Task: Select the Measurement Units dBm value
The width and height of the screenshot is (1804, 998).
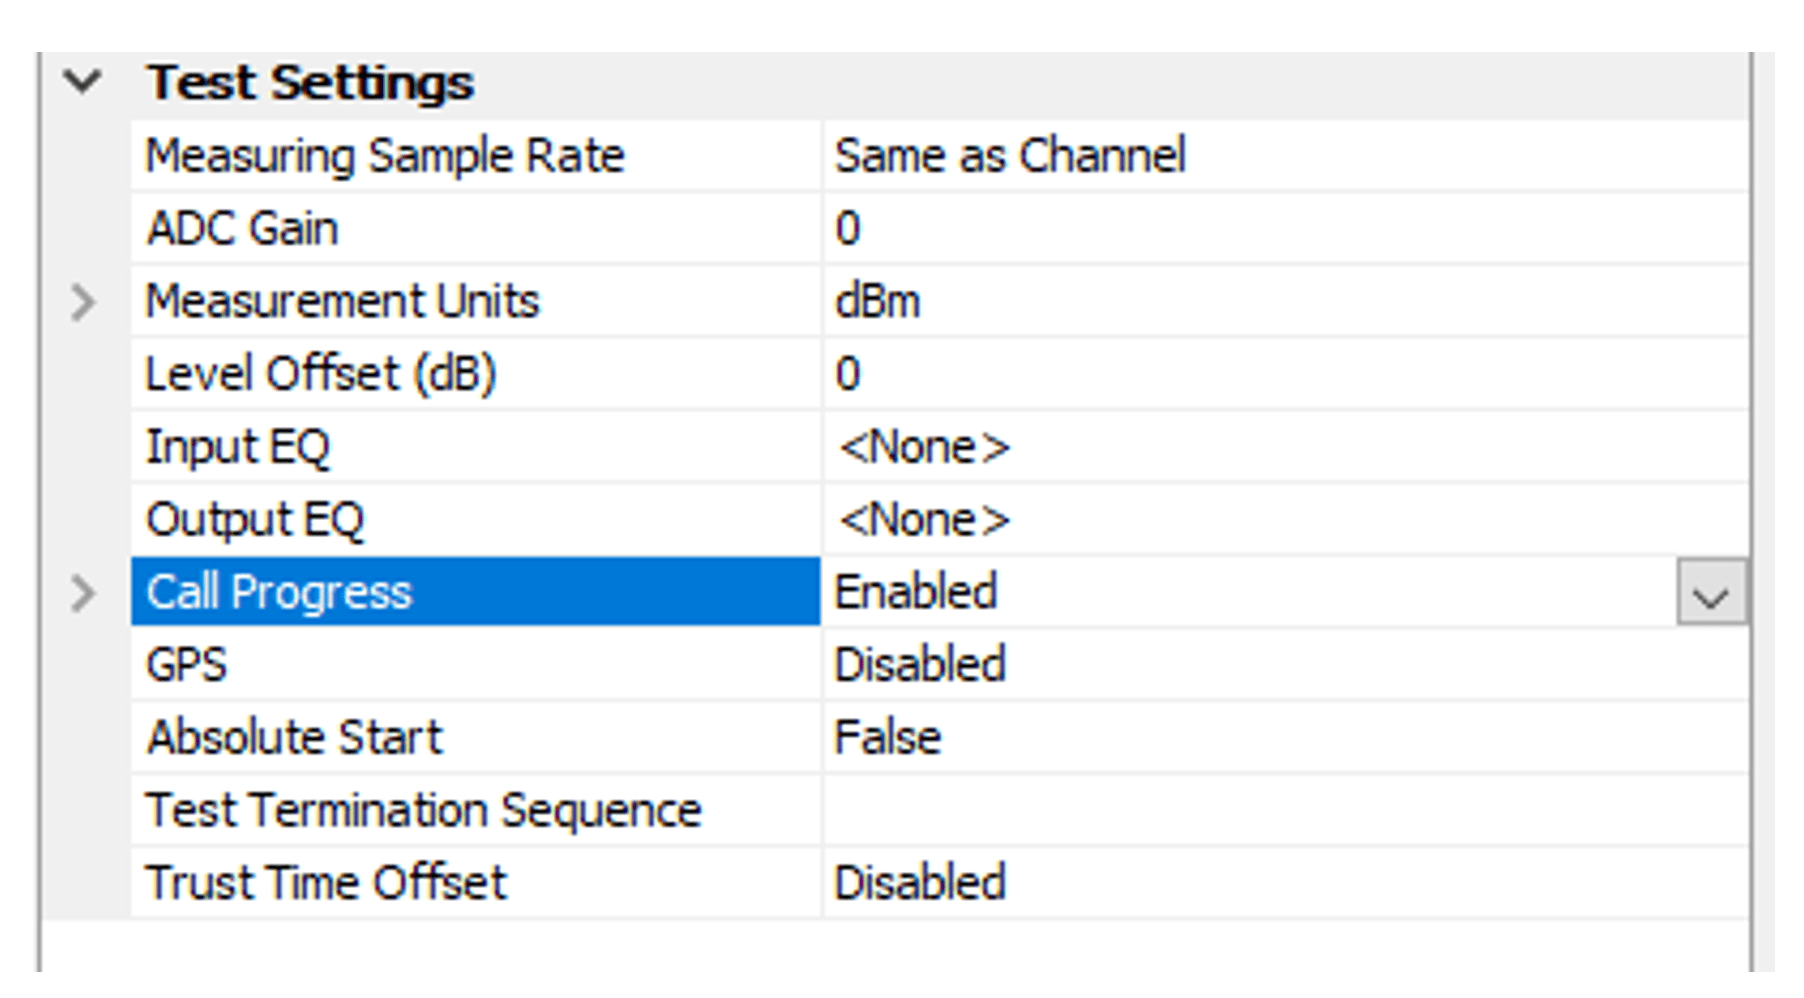Action: 878,302
